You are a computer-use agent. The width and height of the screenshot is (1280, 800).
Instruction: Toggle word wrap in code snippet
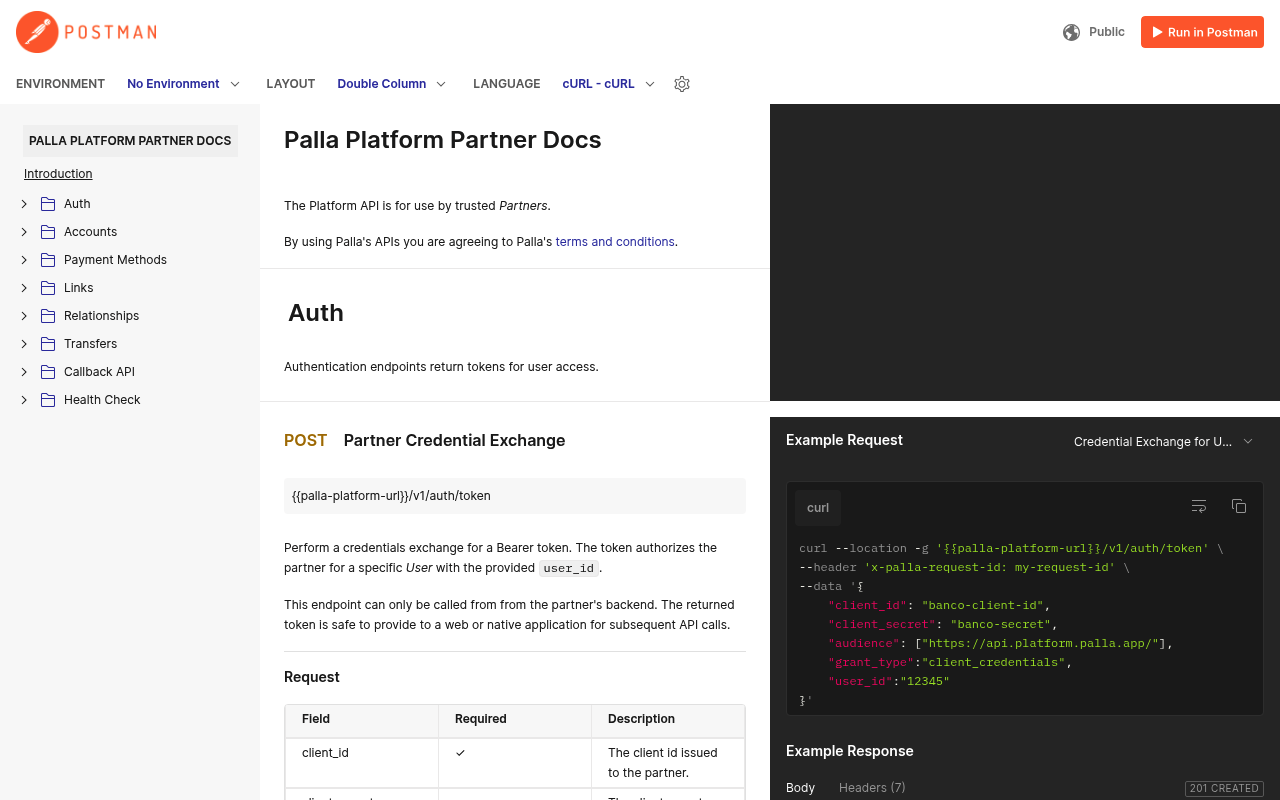[1199, 506]
